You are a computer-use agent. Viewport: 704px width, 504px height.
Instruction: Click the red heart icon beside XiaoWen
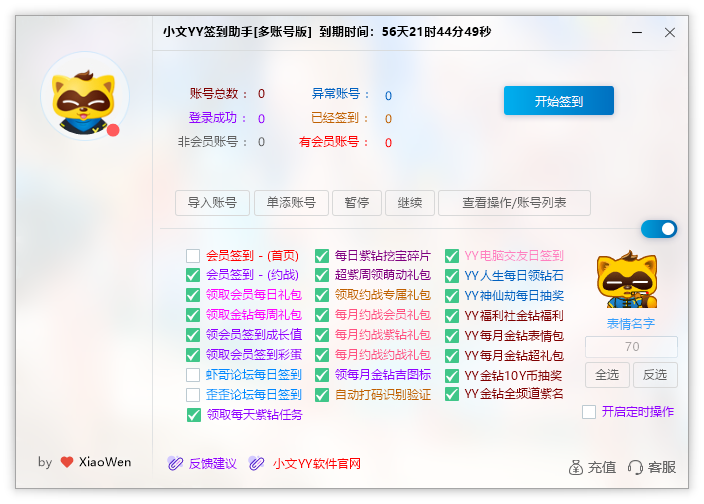point(67,462)
